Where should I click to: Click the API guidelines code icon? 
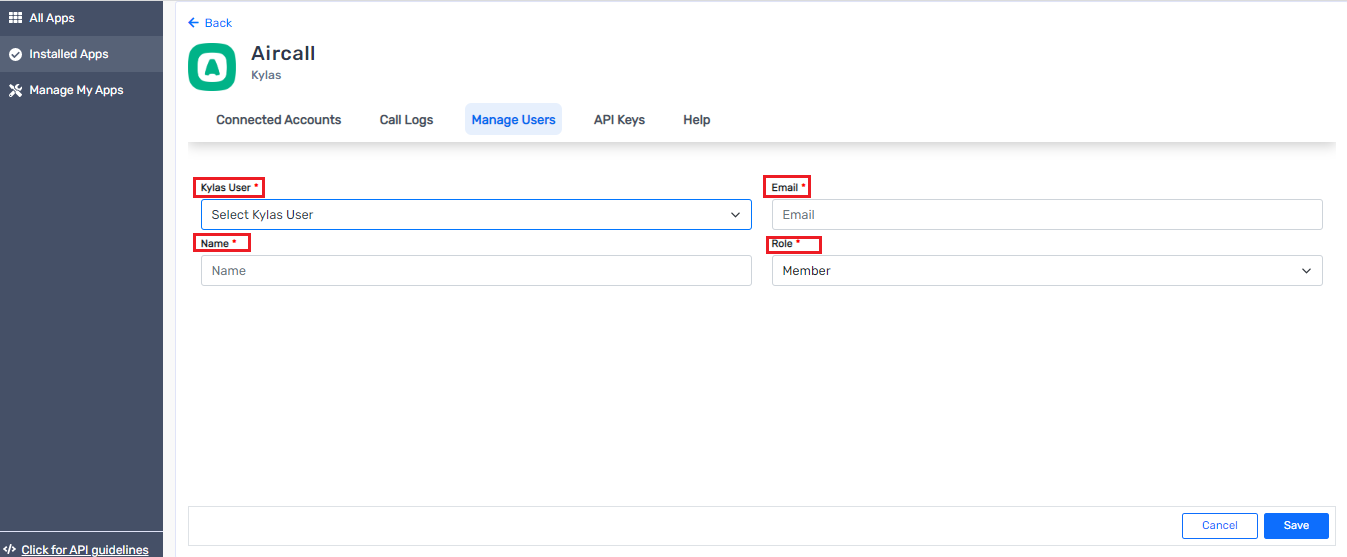10,550
